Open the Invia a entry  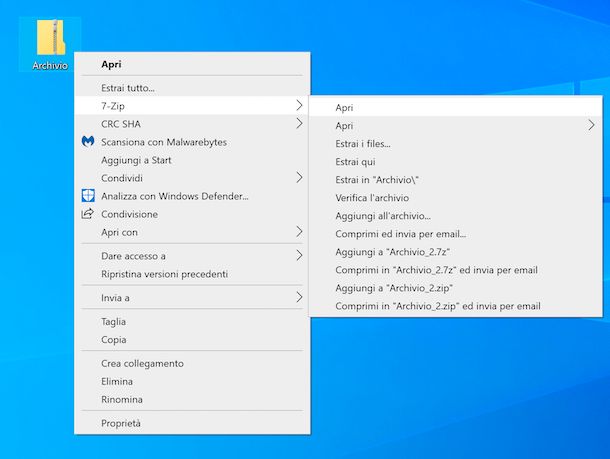[192, 298]
